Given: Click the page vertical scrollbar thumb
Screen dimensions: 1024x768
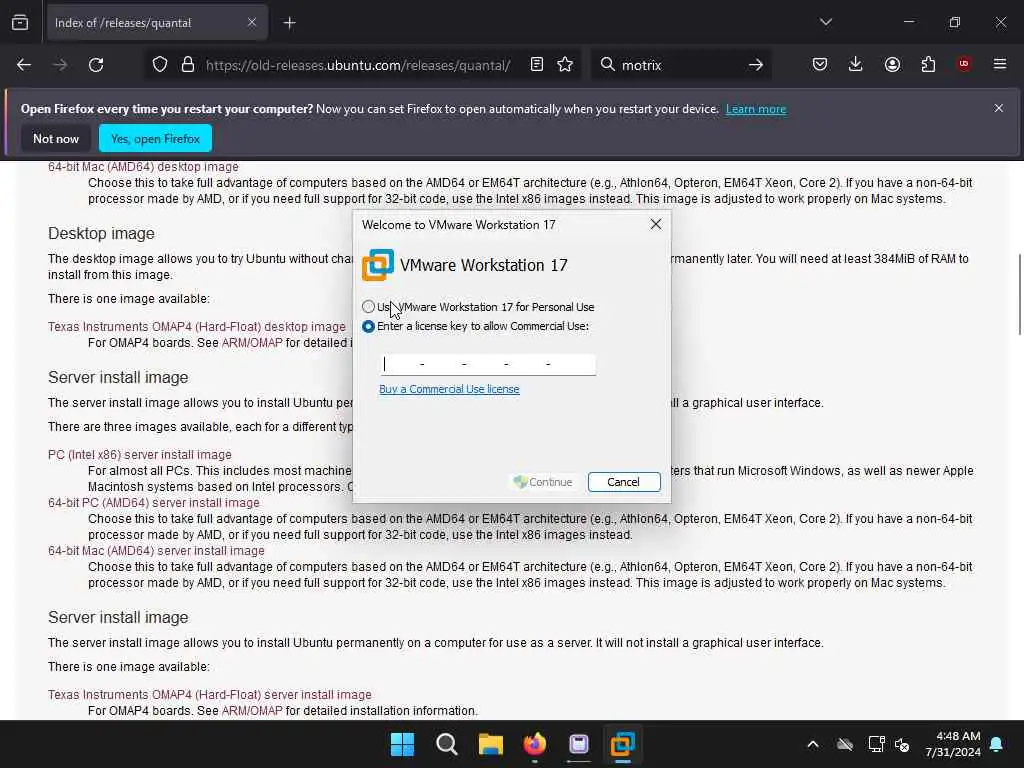Looking at the screenshot, I should click(1019, 294).
